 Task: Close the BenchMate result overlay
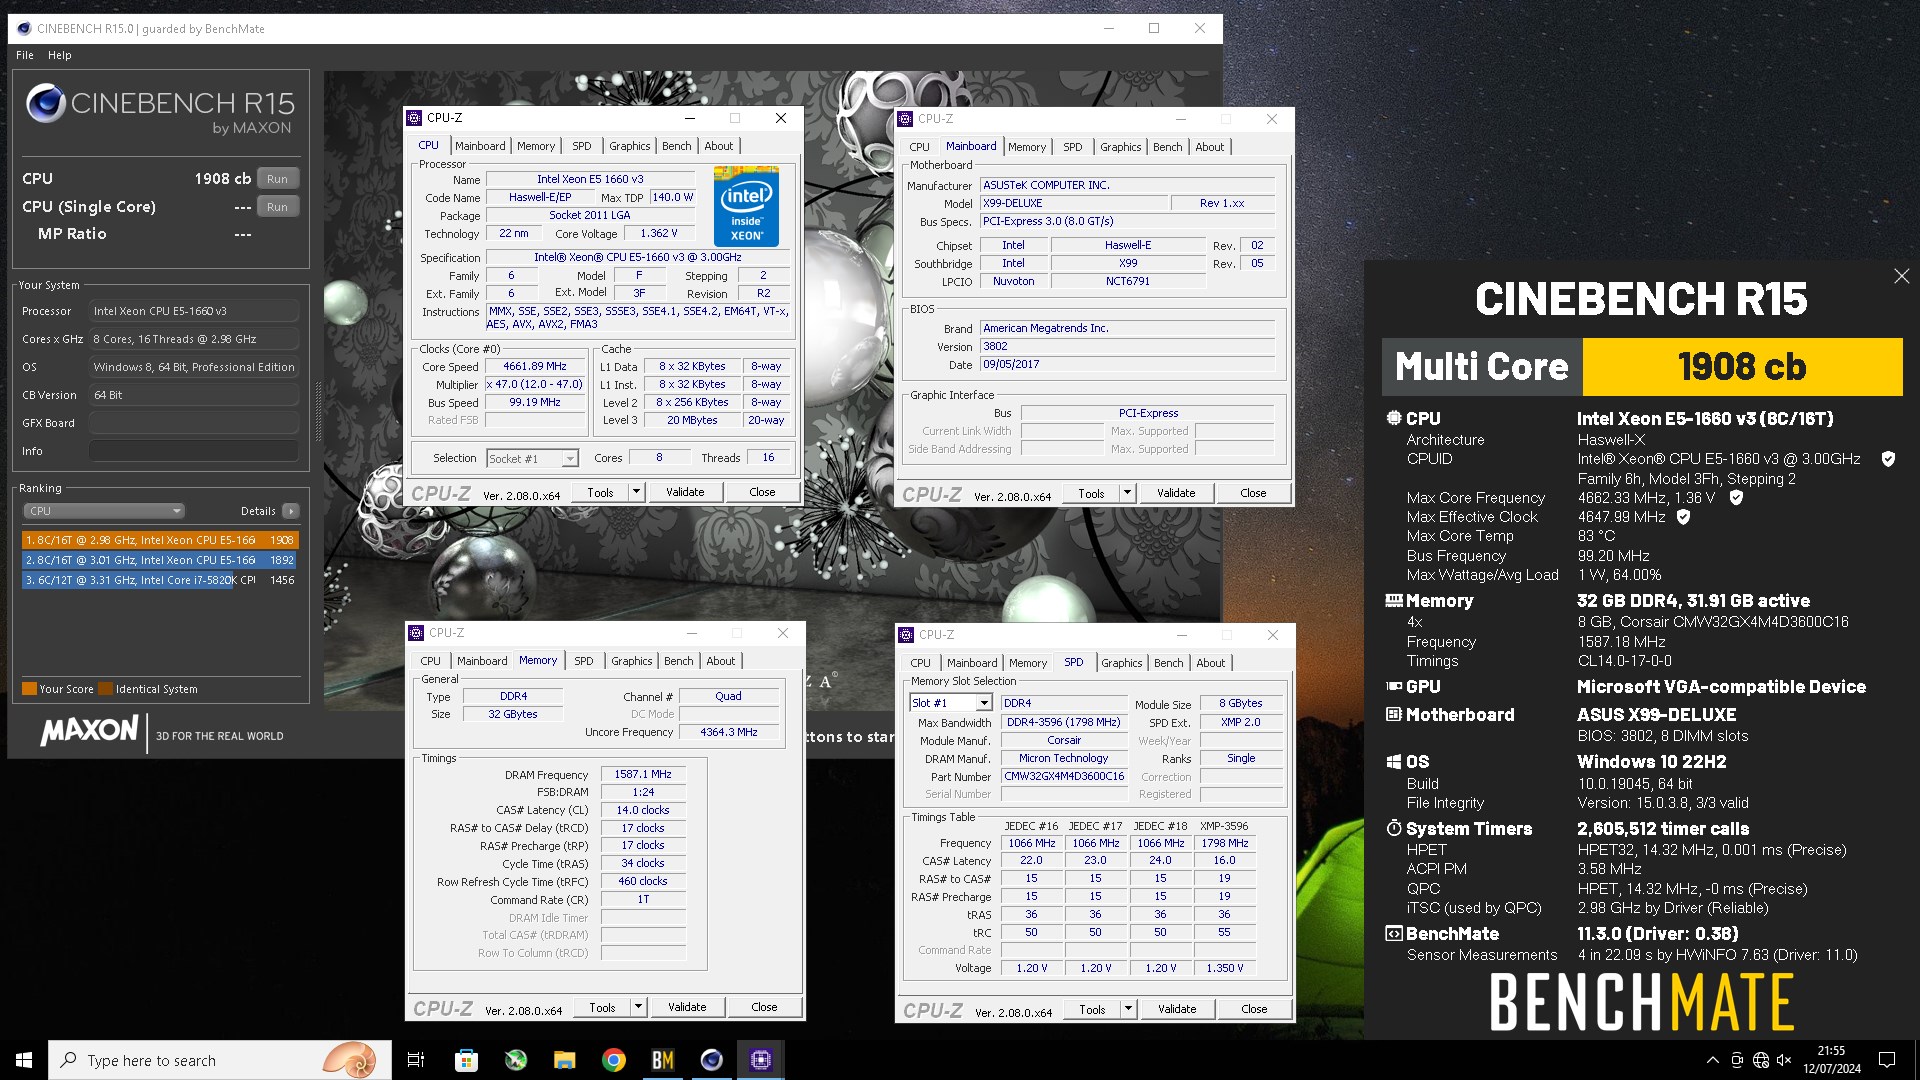(1901, 276)
